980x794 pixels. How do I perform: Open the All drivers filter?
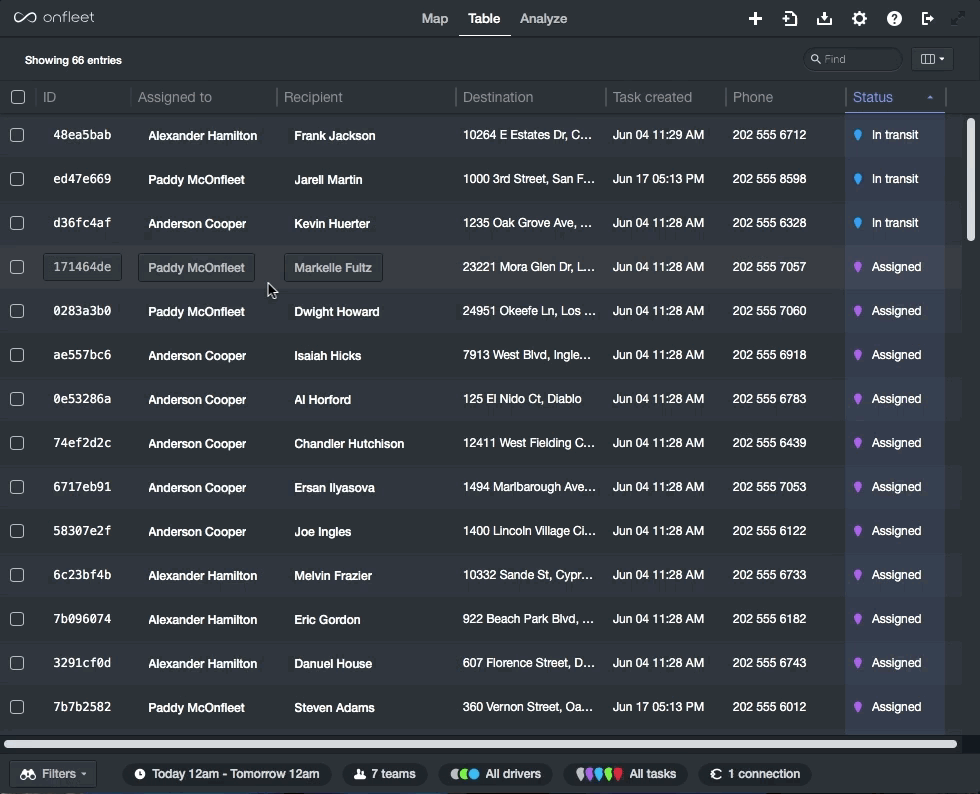coord(495,774)
